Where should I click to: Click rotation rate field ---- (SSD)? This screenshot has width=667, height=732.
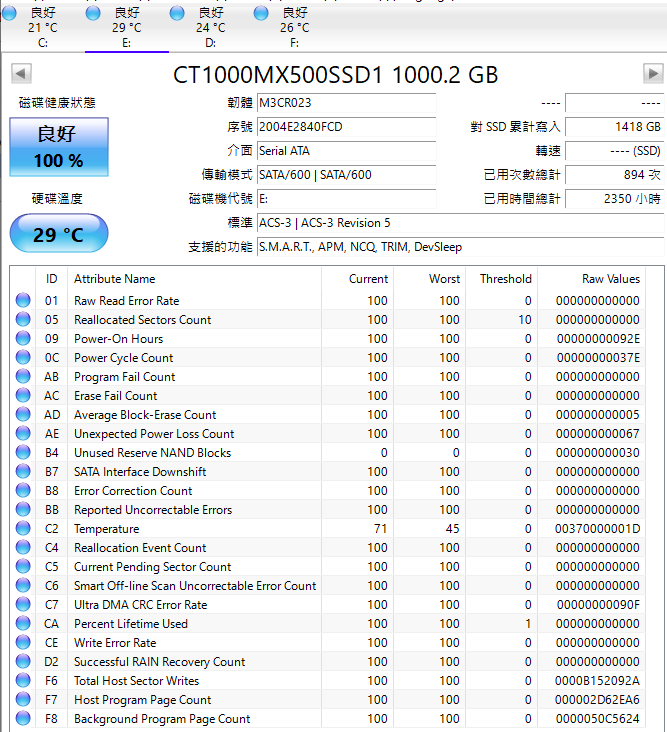(x=614, y=151)
